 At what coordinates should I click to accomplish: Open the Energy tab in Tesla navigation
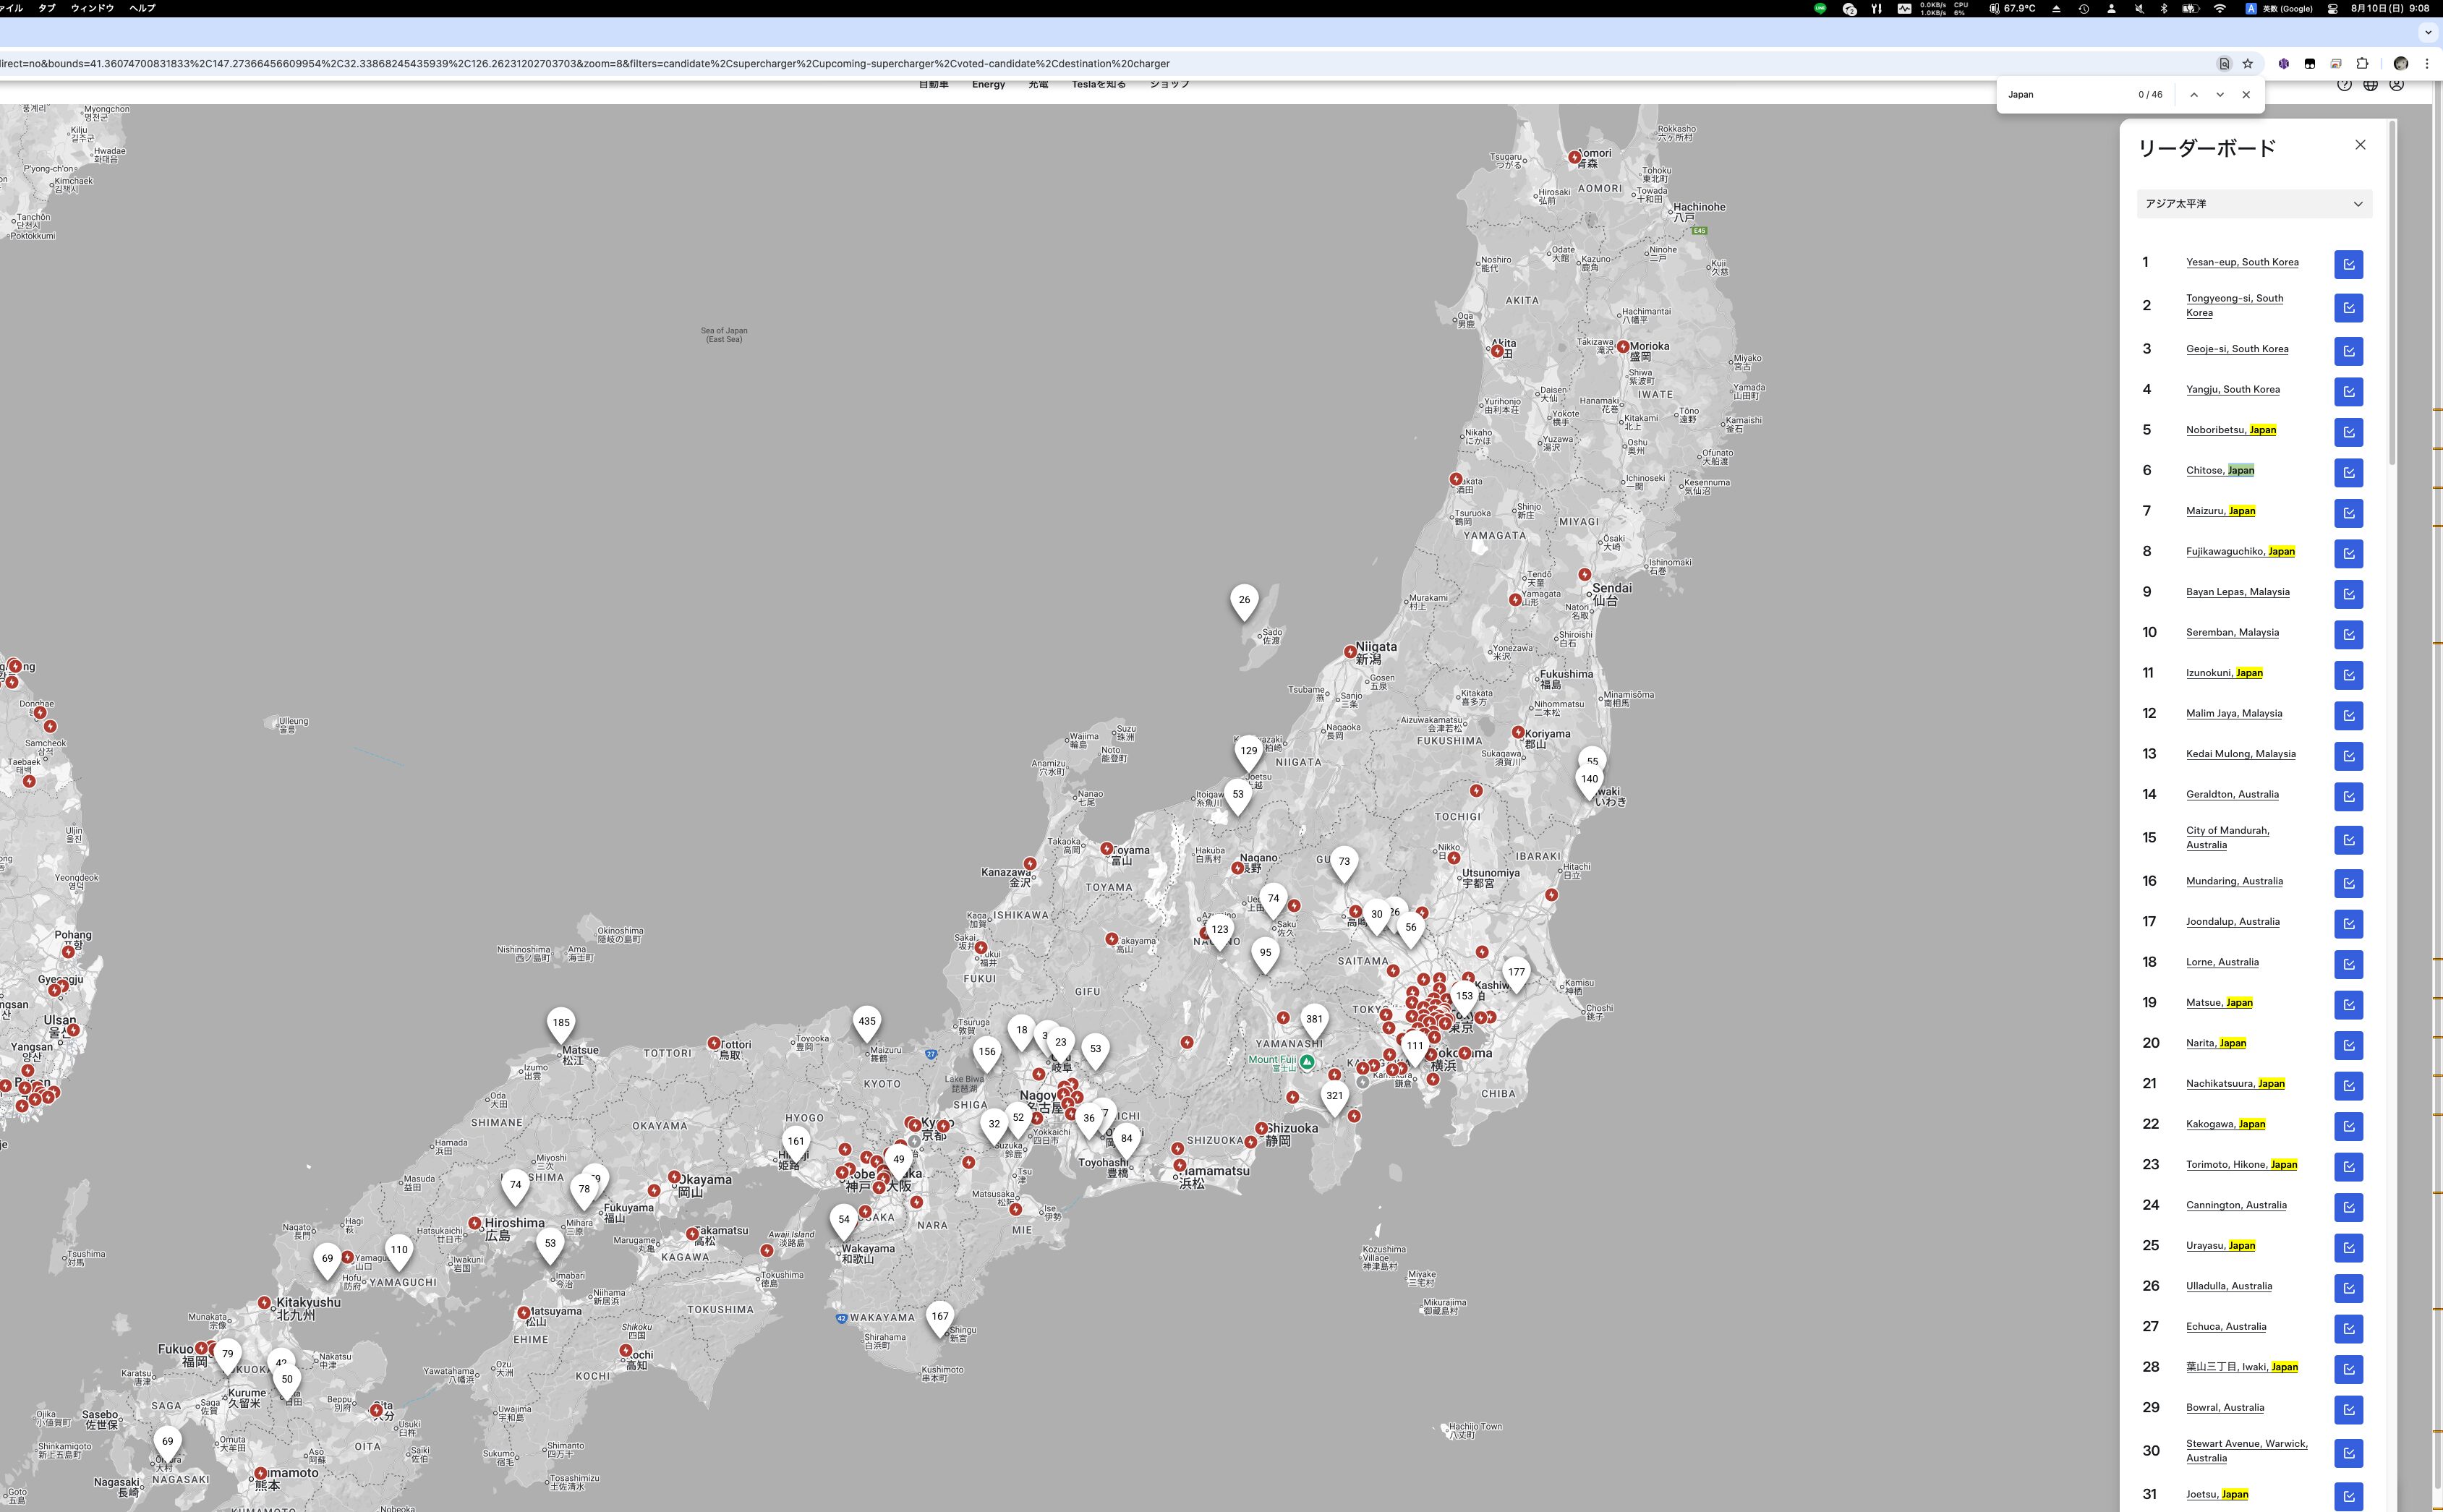click(x=988, y=85)
